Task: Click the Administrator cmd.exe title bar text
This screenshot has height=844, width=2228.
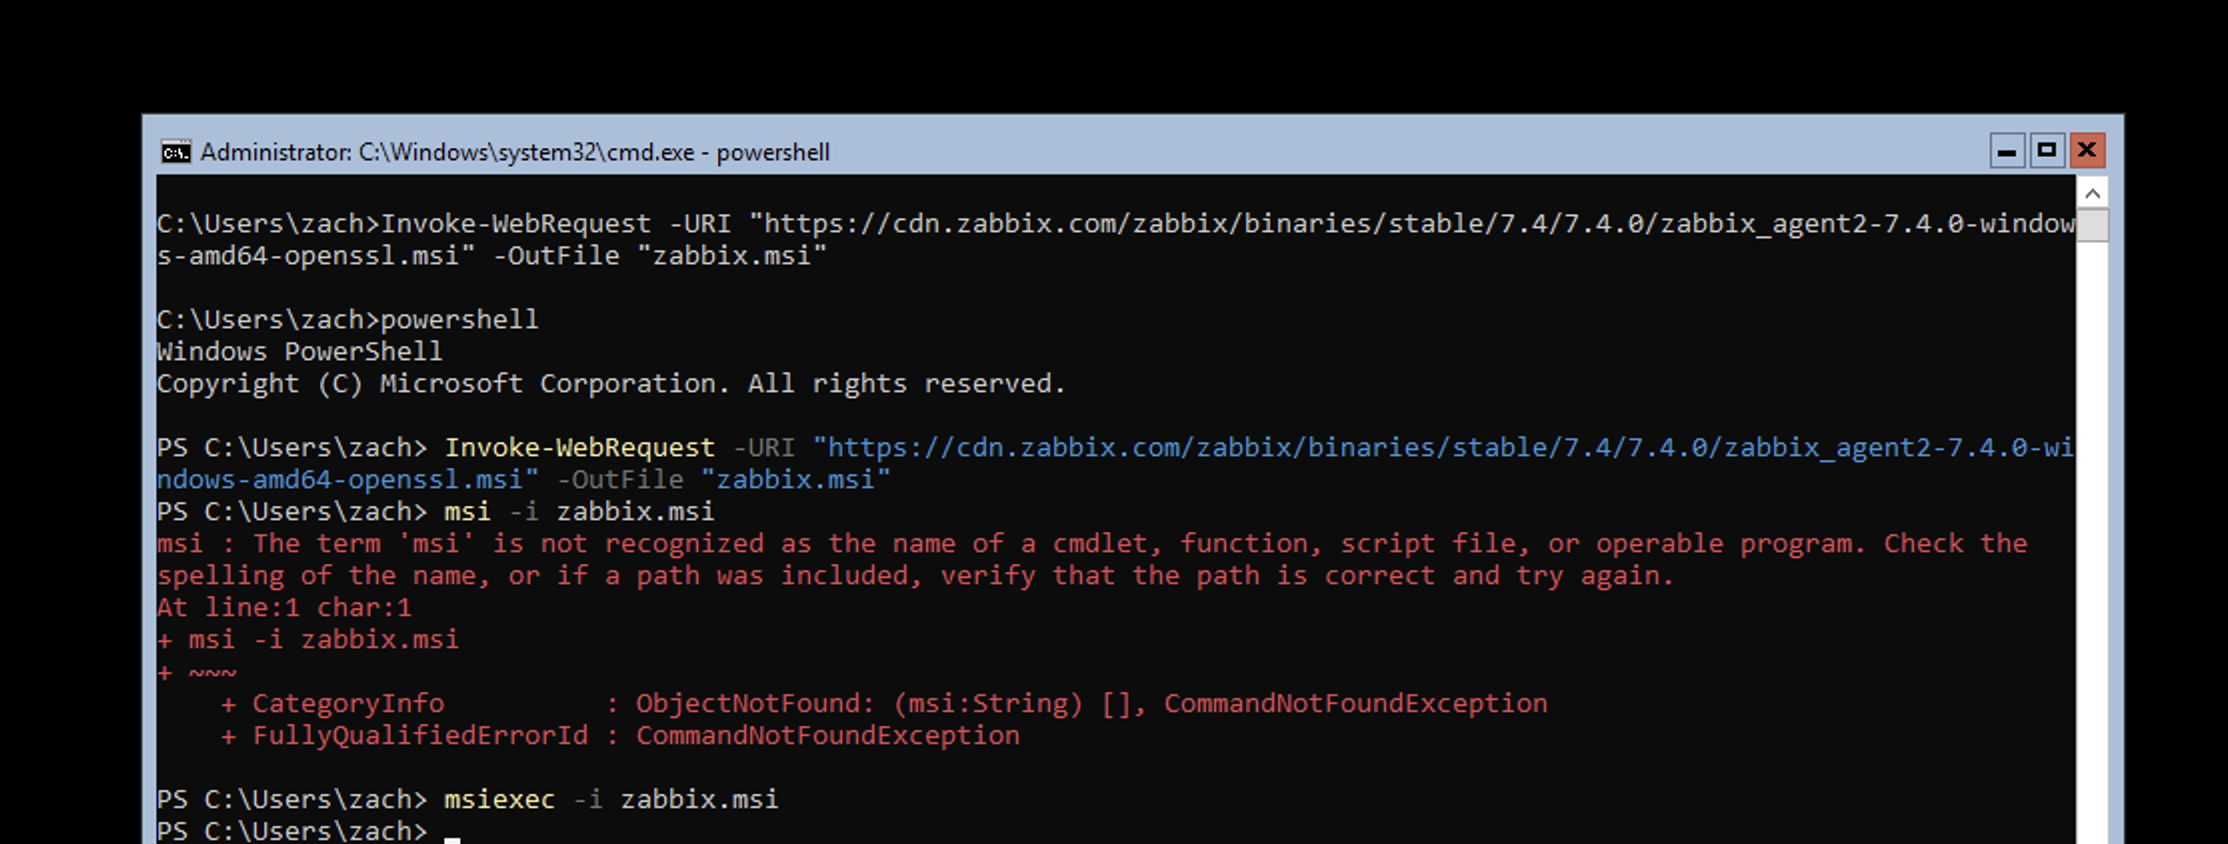Action: point(515,152)
